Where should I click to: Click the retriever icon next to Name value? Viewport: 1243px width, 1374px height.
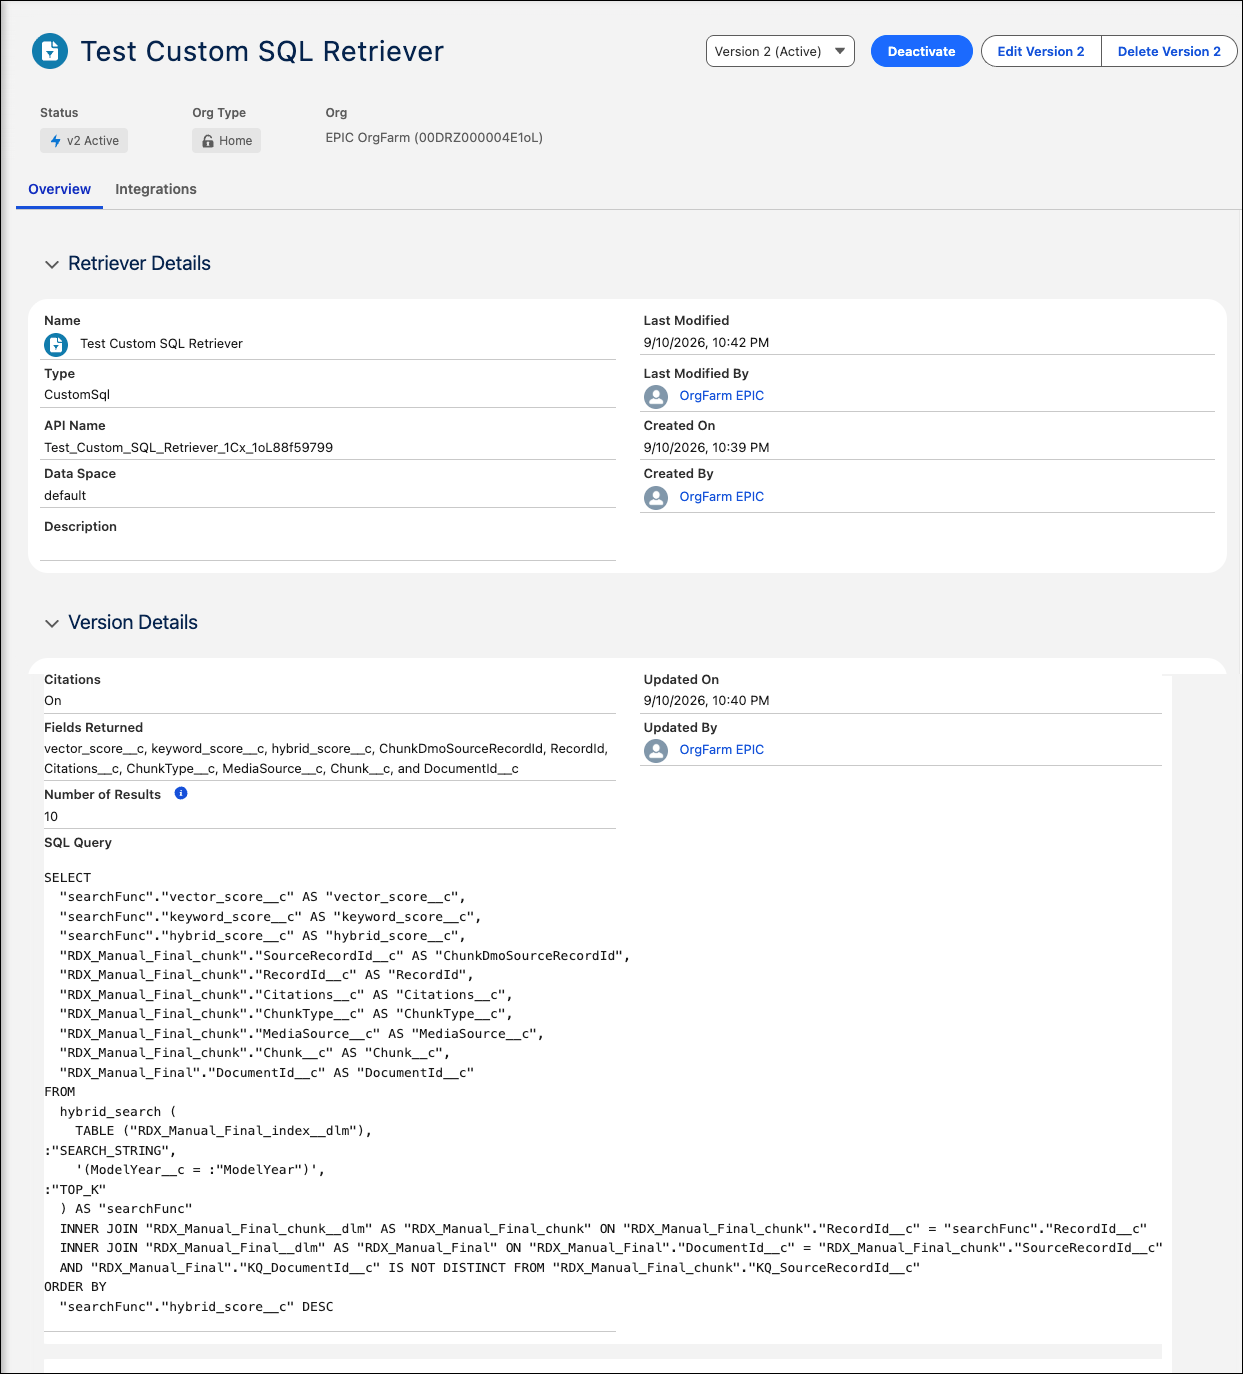tap(56, 345)
